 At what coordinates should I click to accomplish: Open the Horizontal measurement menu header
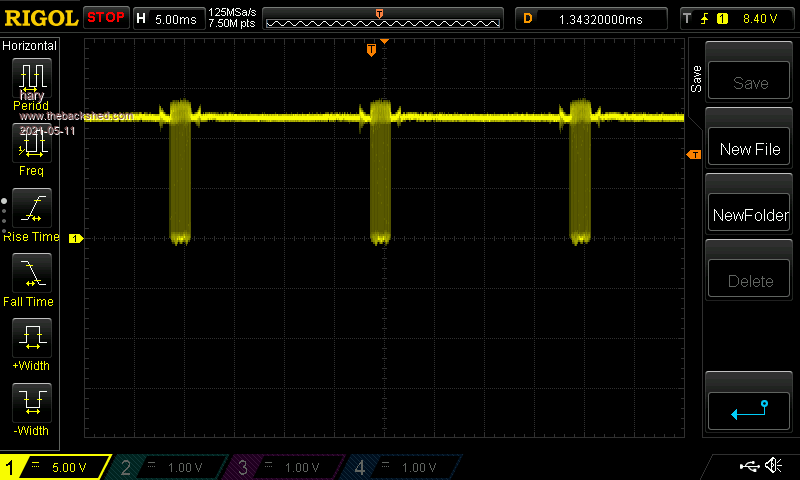[30, 46]
